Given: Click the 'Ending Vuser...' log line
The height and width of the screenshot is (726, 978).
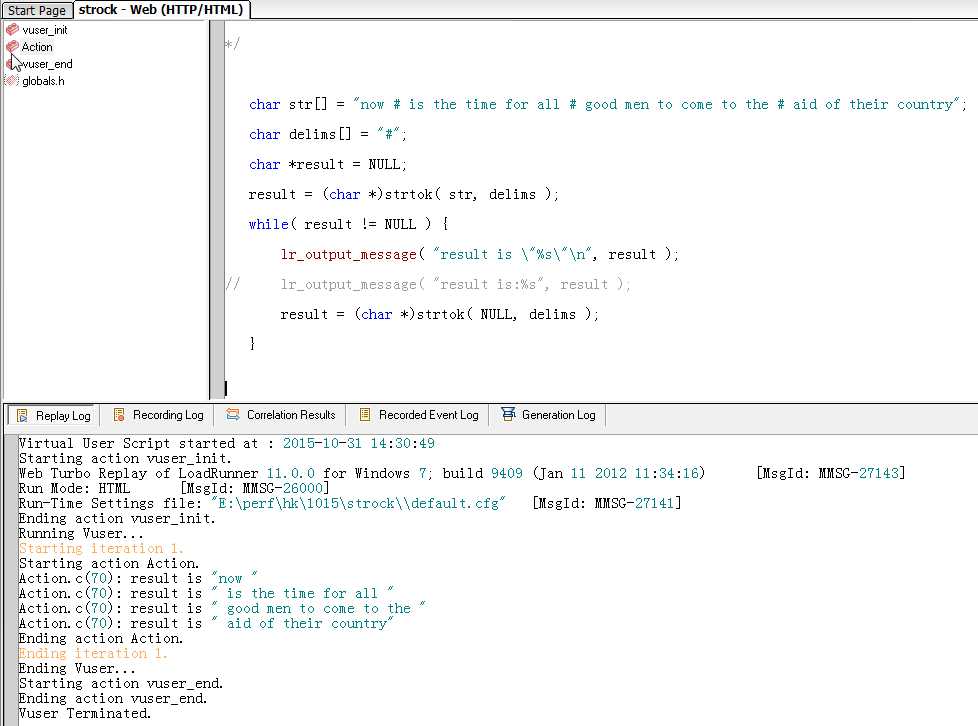Looking at the screenshot, I should coord(77,668).
